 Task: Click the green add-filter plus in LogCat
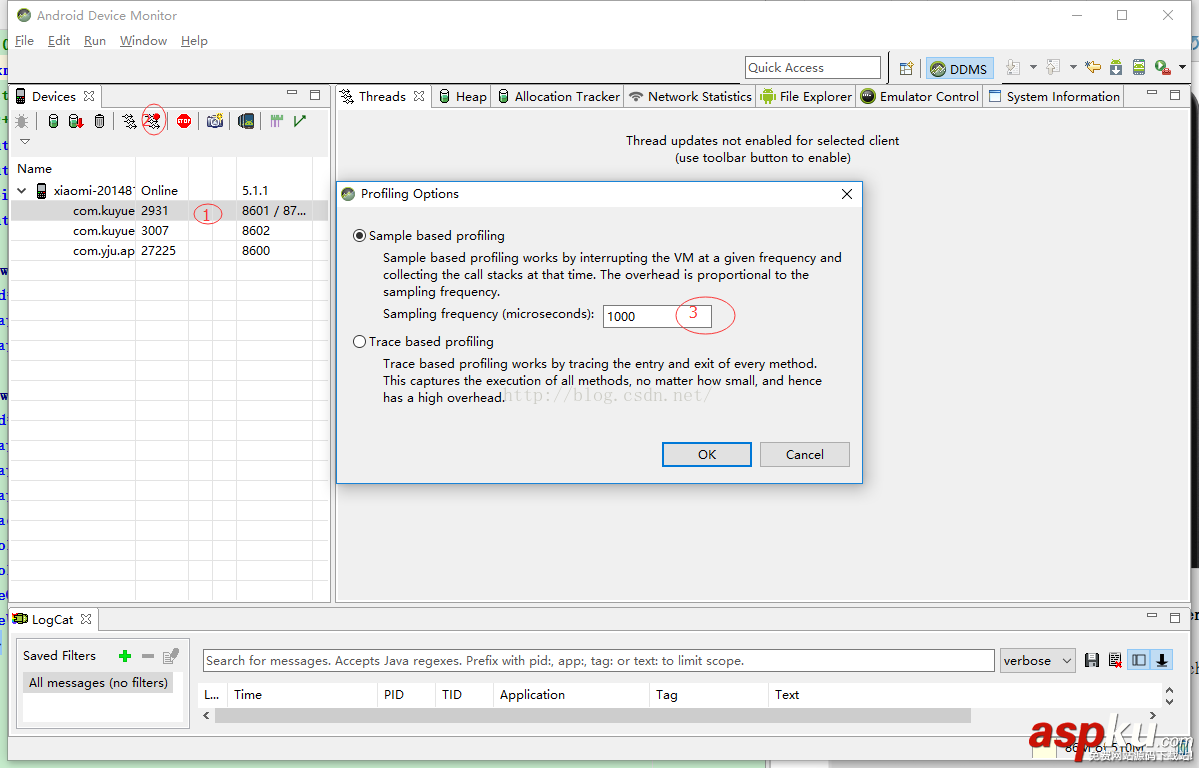pyautogui.click(x=125, y=655)
